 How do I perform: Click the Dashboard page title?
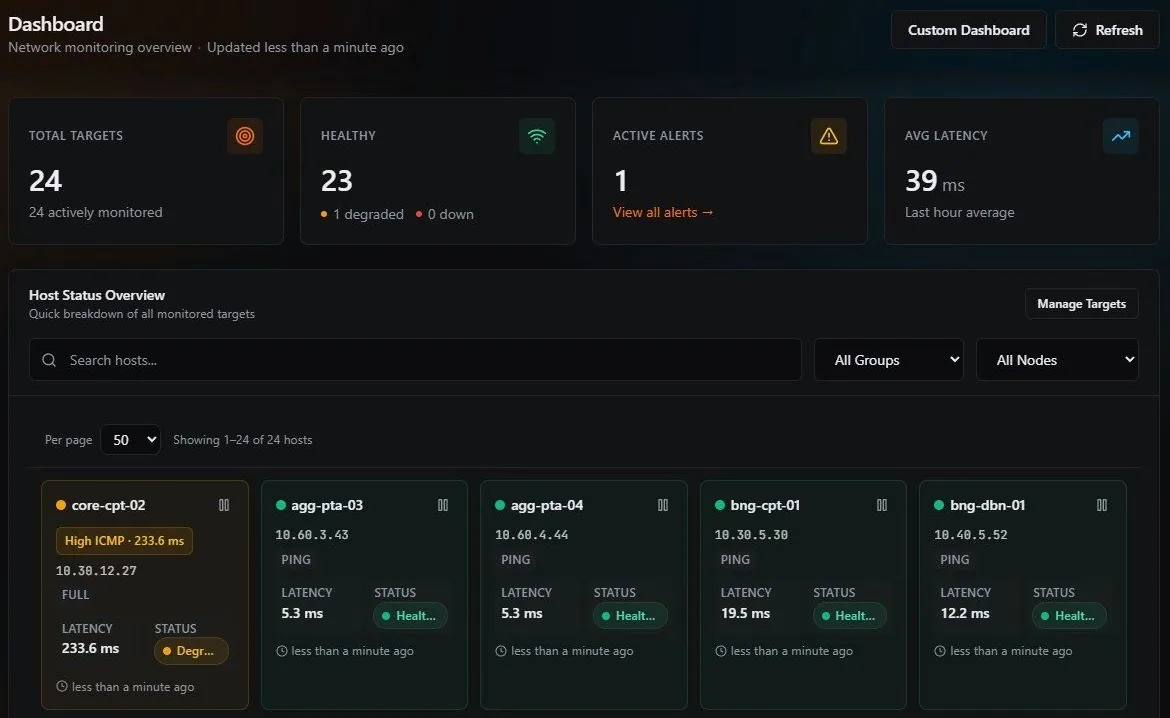[x=56, y=24]
